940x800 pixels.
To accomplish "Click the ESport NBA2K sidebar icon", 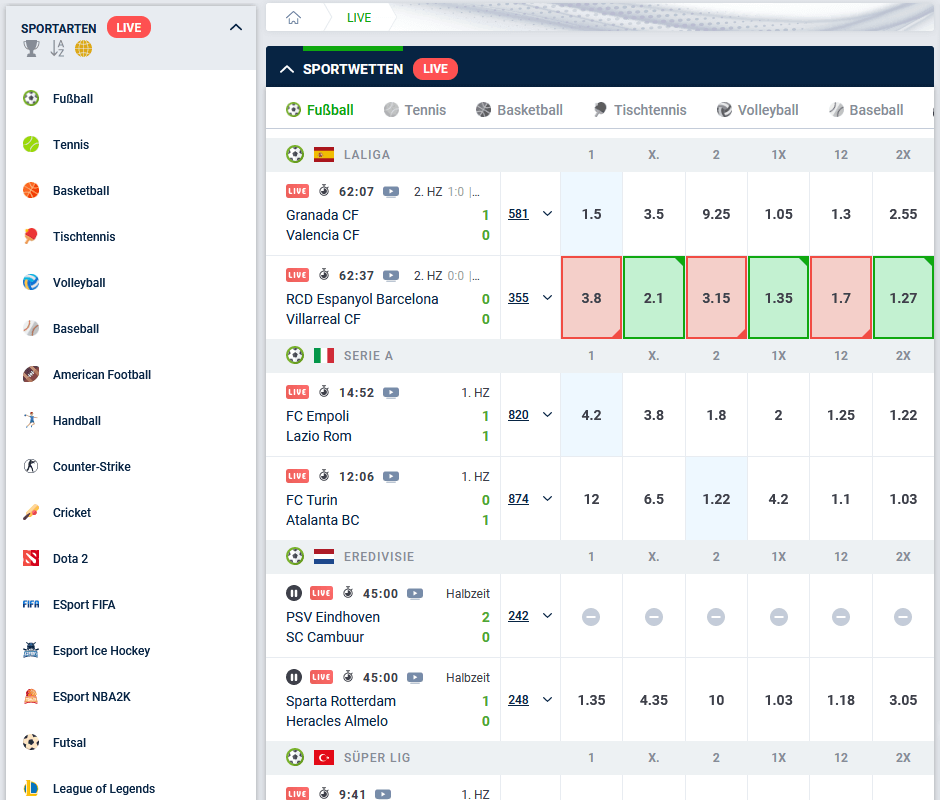I will 31,696.
